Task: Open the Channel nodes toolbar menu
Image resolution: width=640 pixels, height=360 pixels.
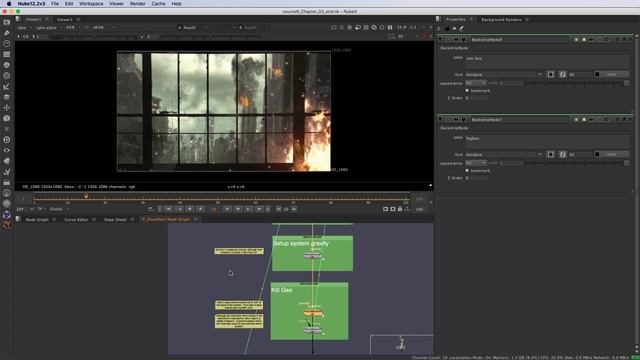Action: coord(7,54)
